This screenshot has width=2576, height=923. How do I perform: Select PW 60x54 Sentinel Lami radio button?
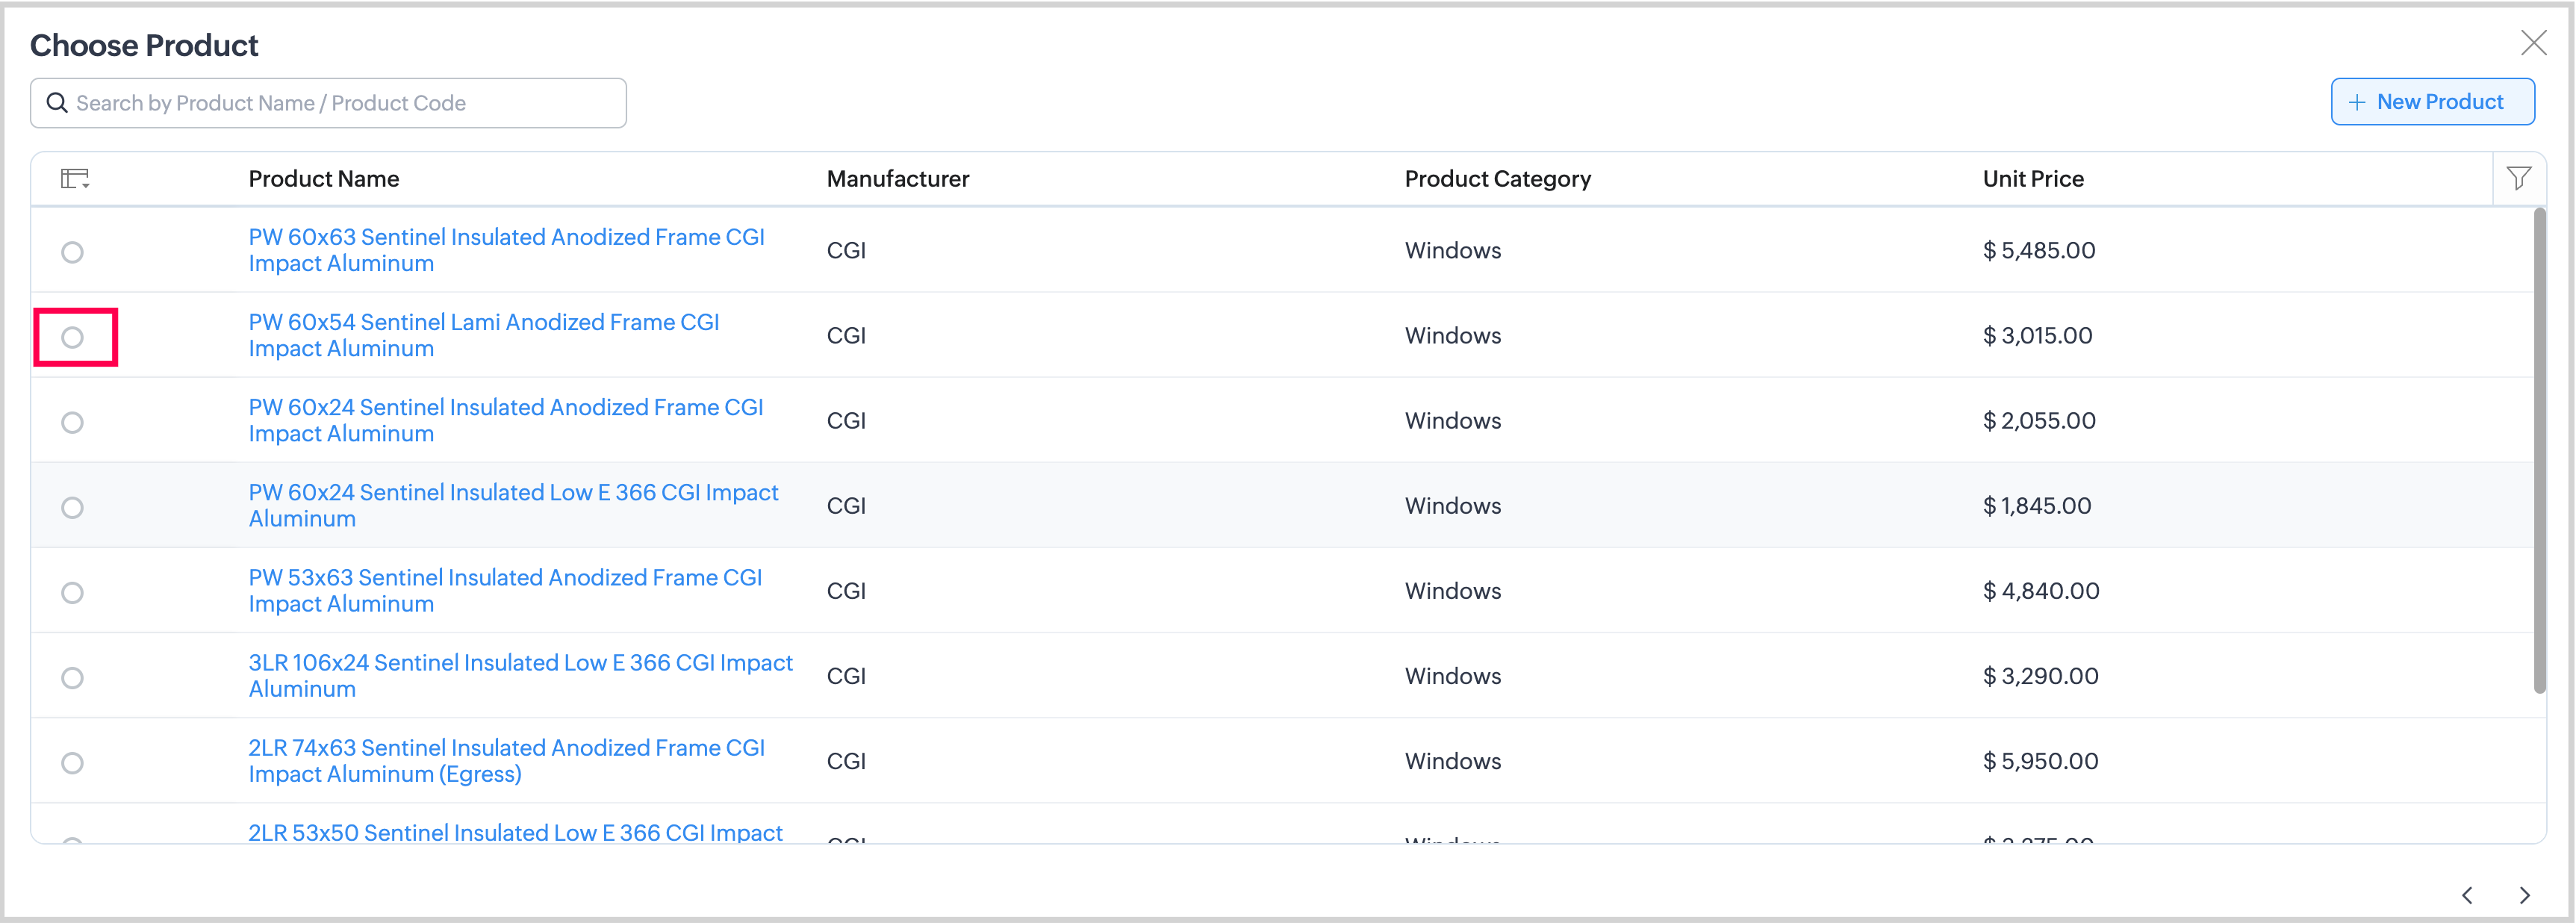click(72, 337)
